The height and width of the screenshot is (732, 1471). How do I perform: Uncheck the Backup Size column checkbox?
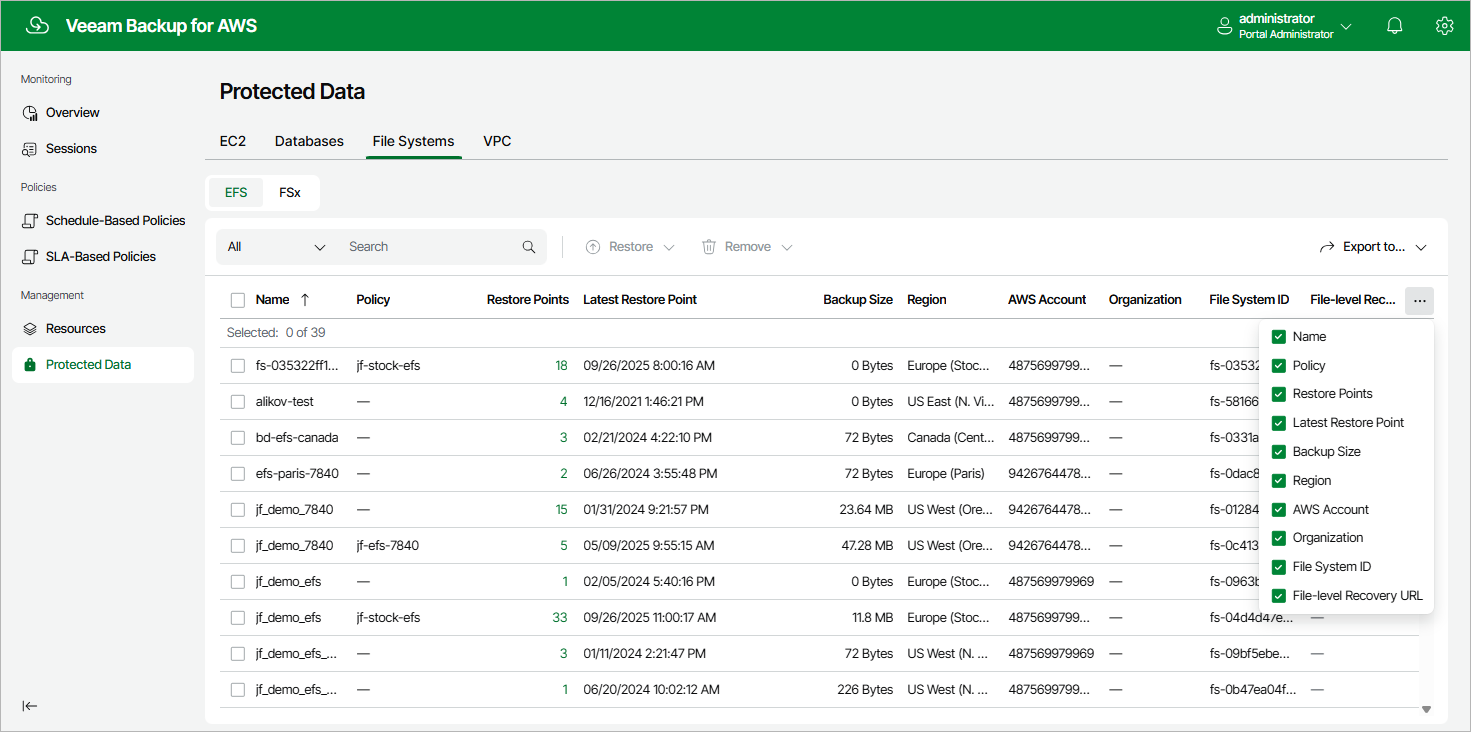coord(1279,452)
